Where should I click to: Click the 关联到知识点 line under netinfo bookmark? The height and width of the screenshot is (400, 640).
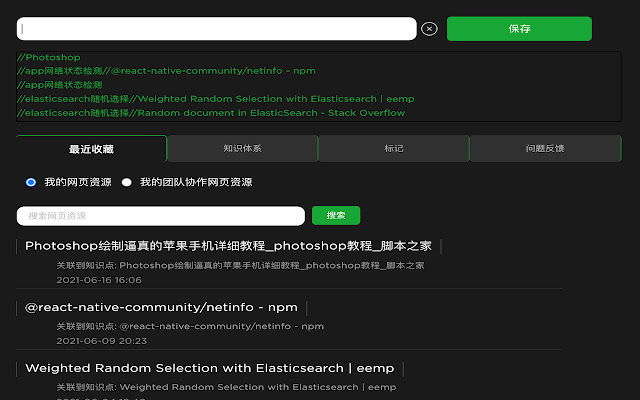tap(190, 327)
